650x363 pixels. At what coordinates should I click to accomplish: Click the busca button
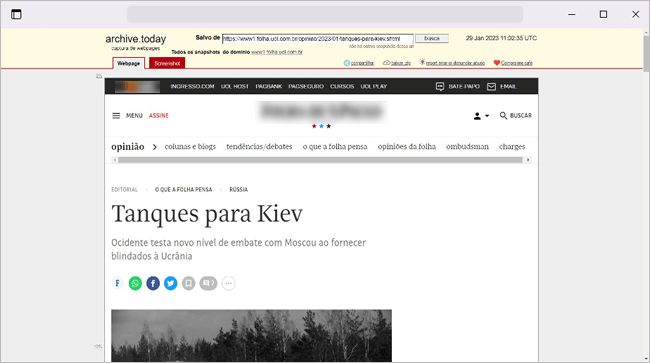432,38
